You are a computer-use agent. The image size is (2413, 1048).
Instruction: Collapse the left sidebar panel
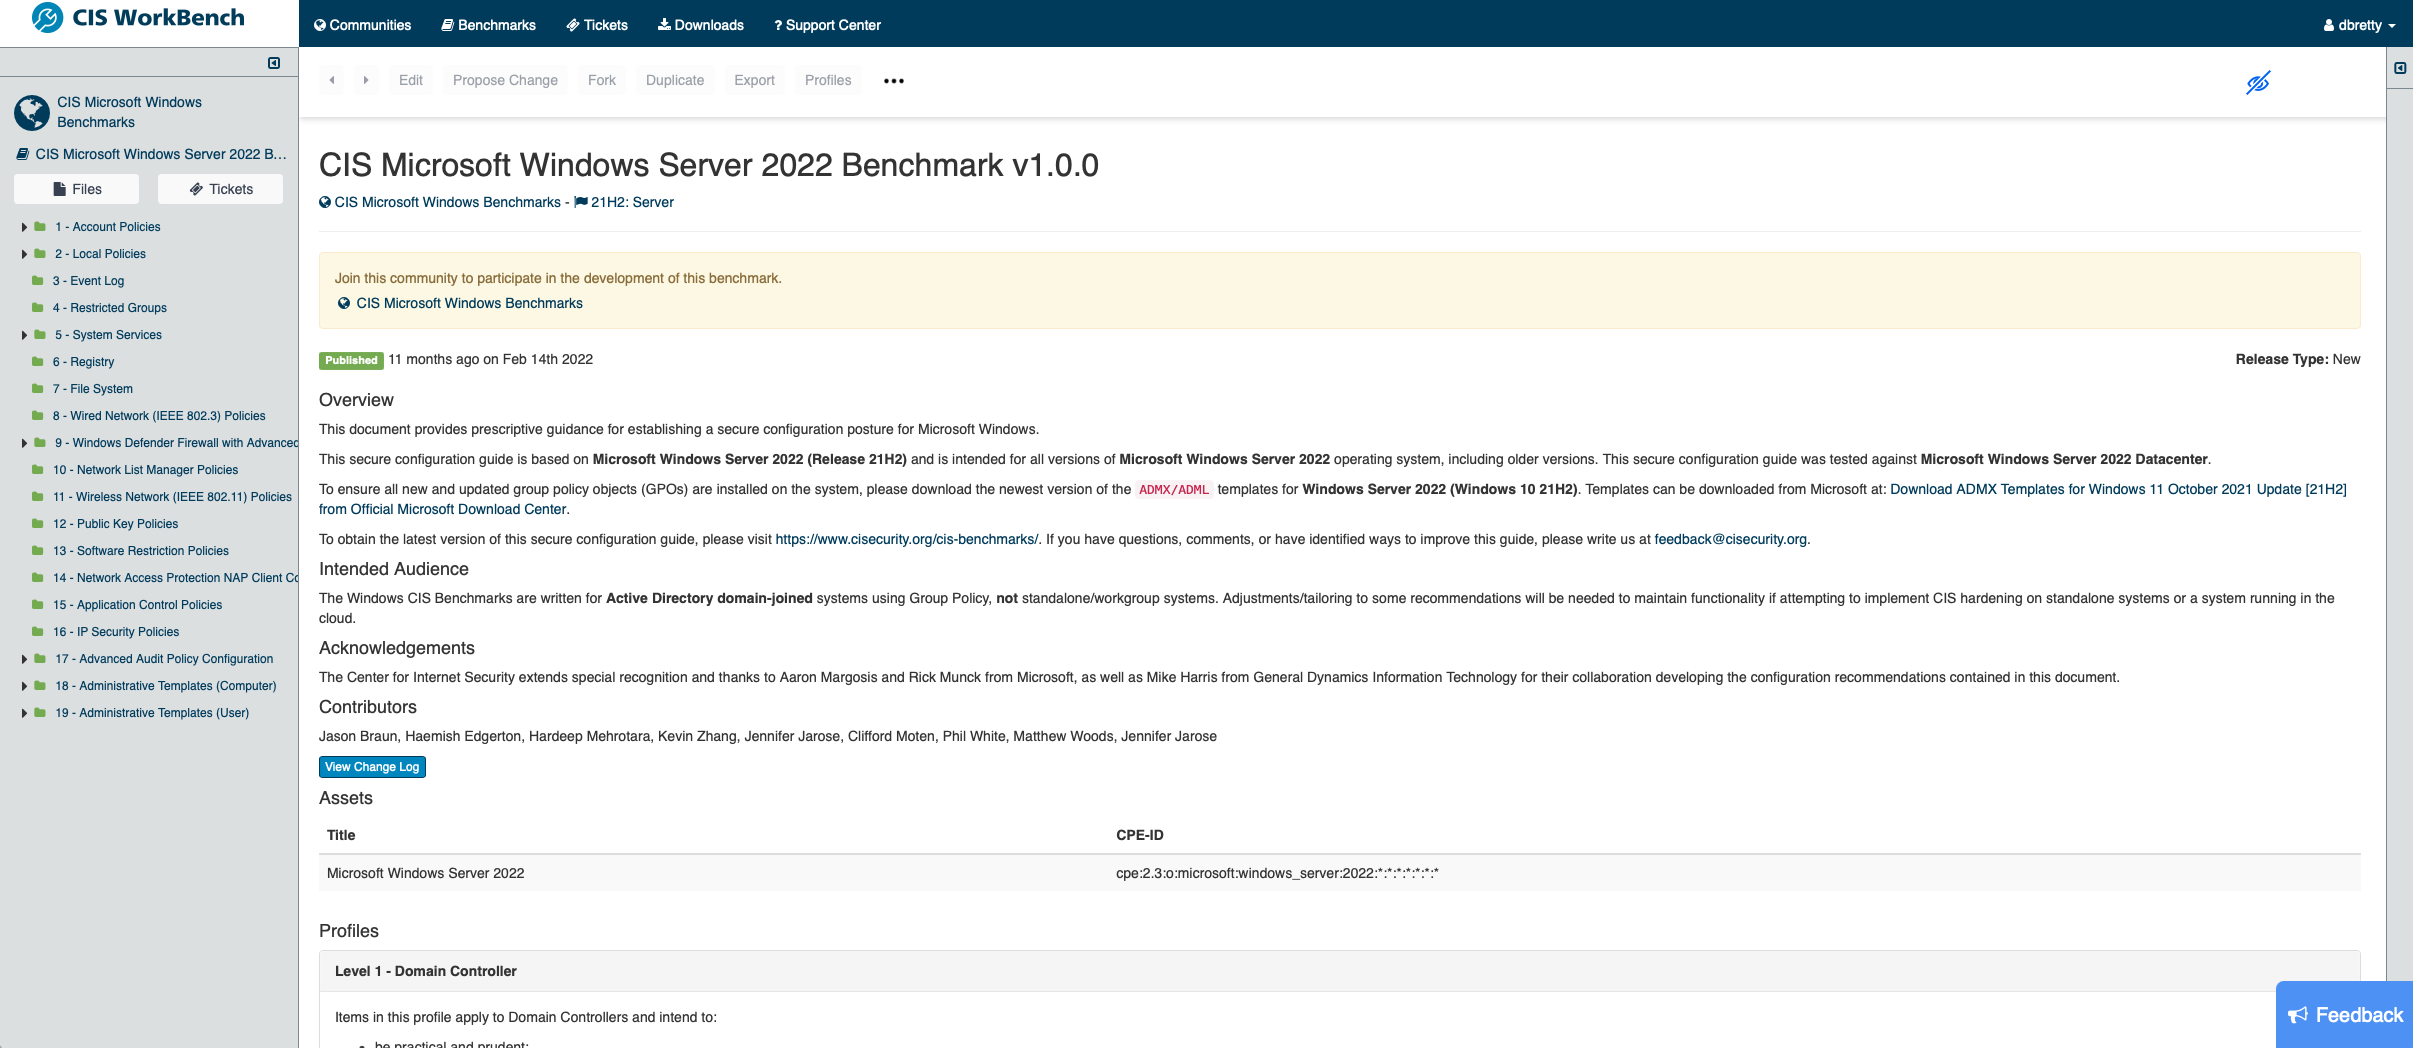(274, 63)
